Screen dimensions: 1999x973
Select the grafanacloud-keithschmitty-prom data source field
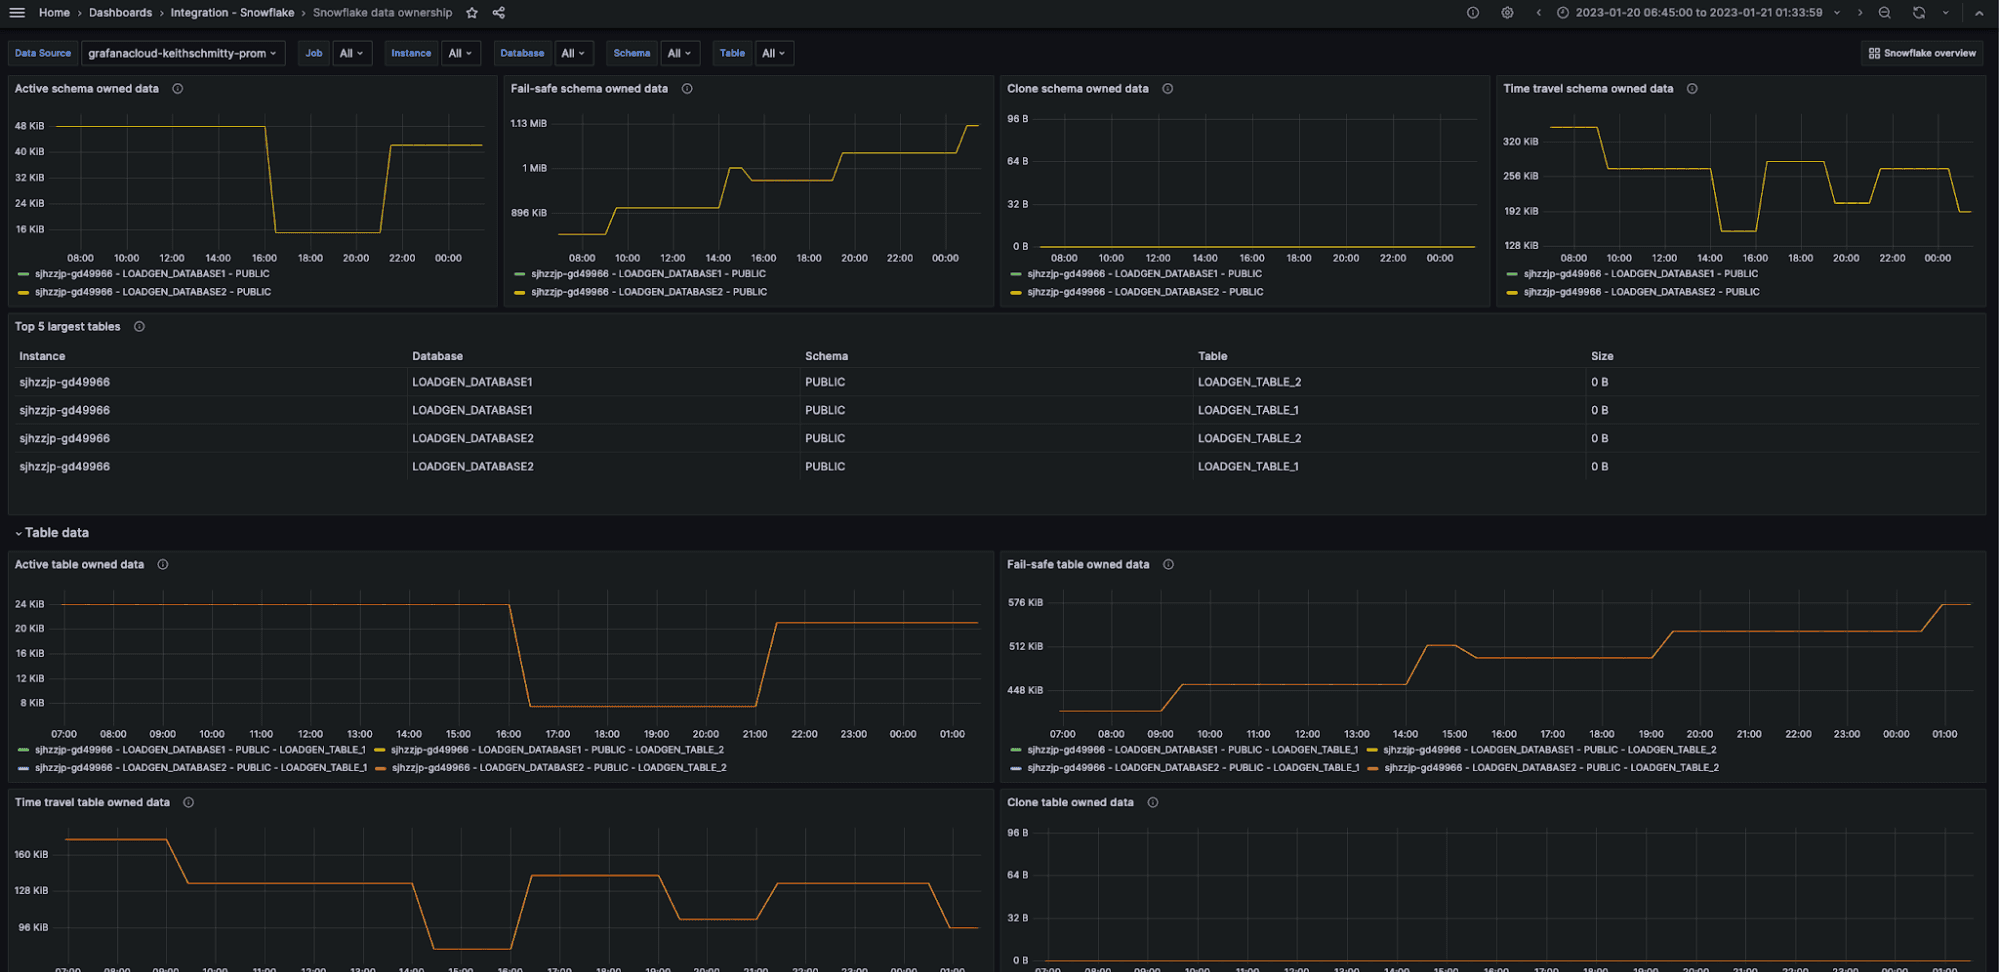click(183, 53)
